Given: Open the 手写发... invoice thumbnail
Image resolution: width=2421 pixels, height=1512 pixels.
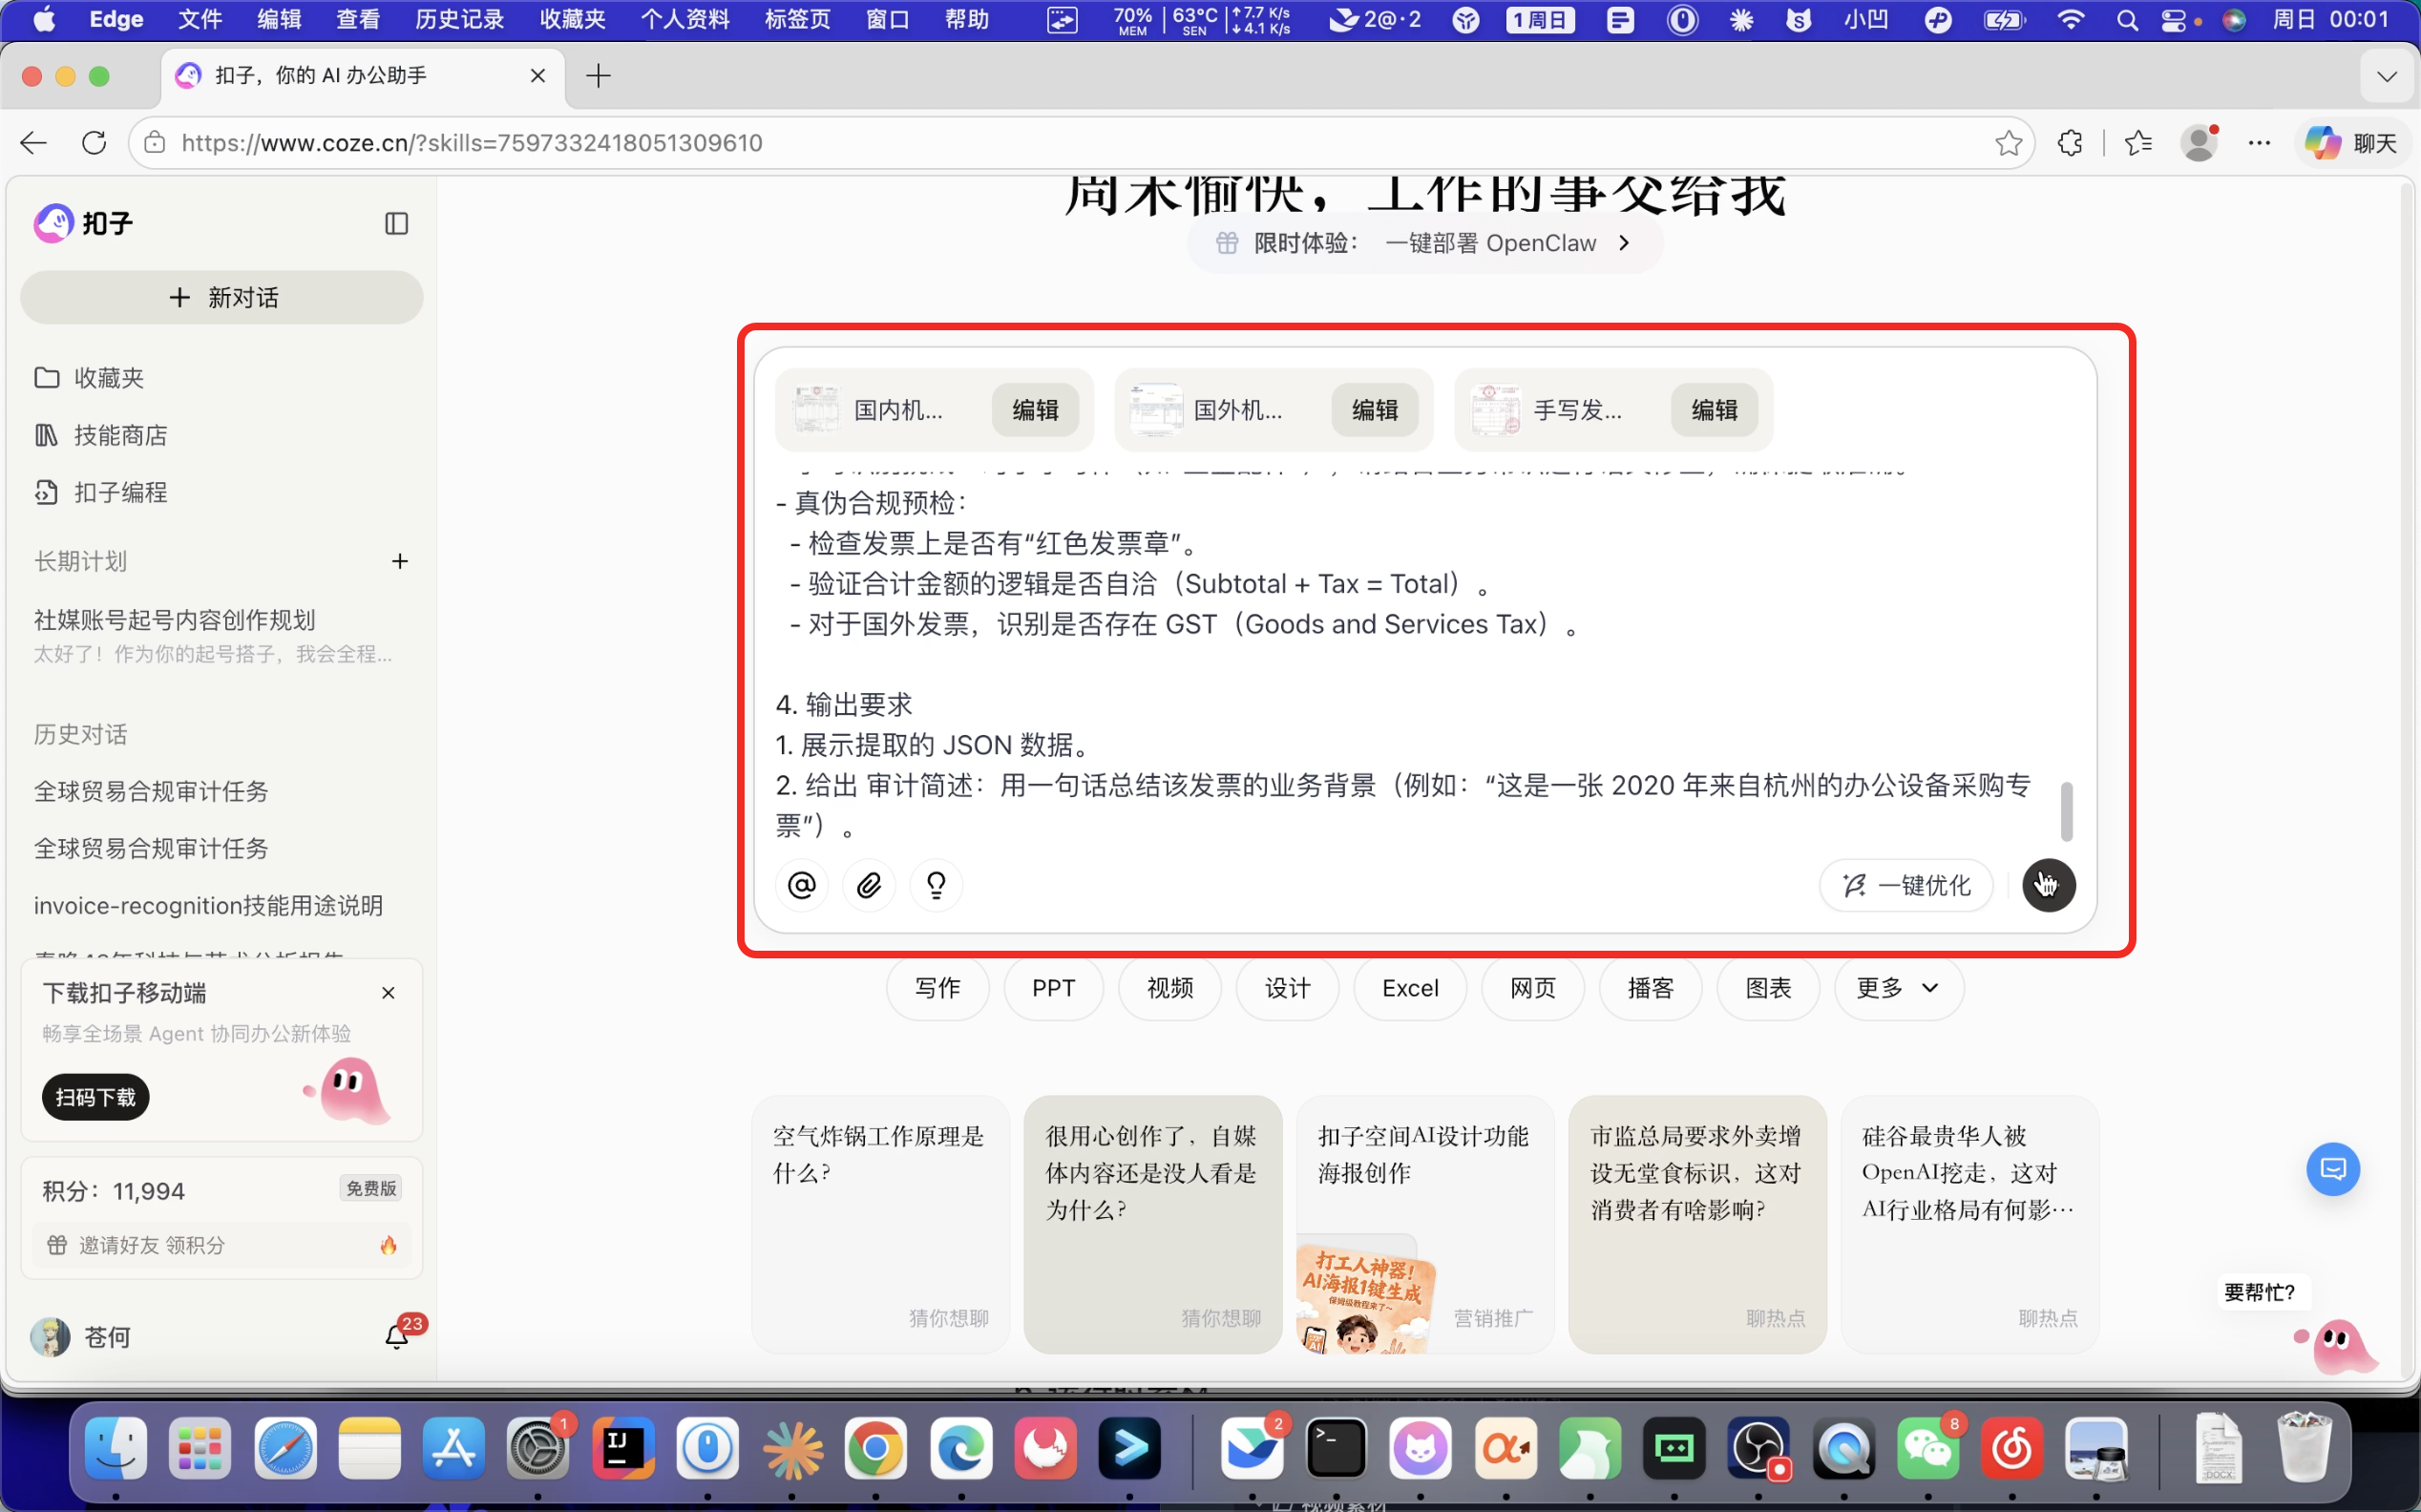Looking at the screenshot, I should click(x=1496, y=410).
